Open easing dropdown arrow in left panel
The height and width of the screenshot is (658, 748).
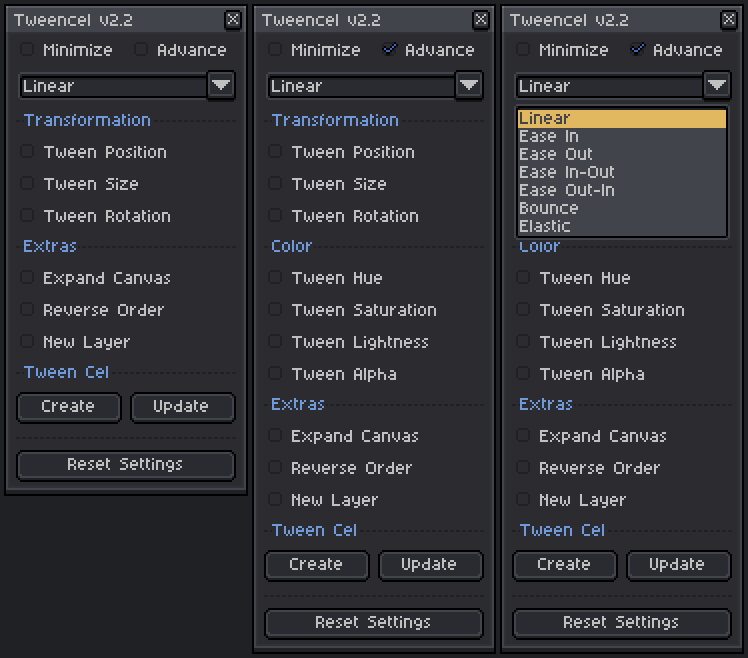221,86
